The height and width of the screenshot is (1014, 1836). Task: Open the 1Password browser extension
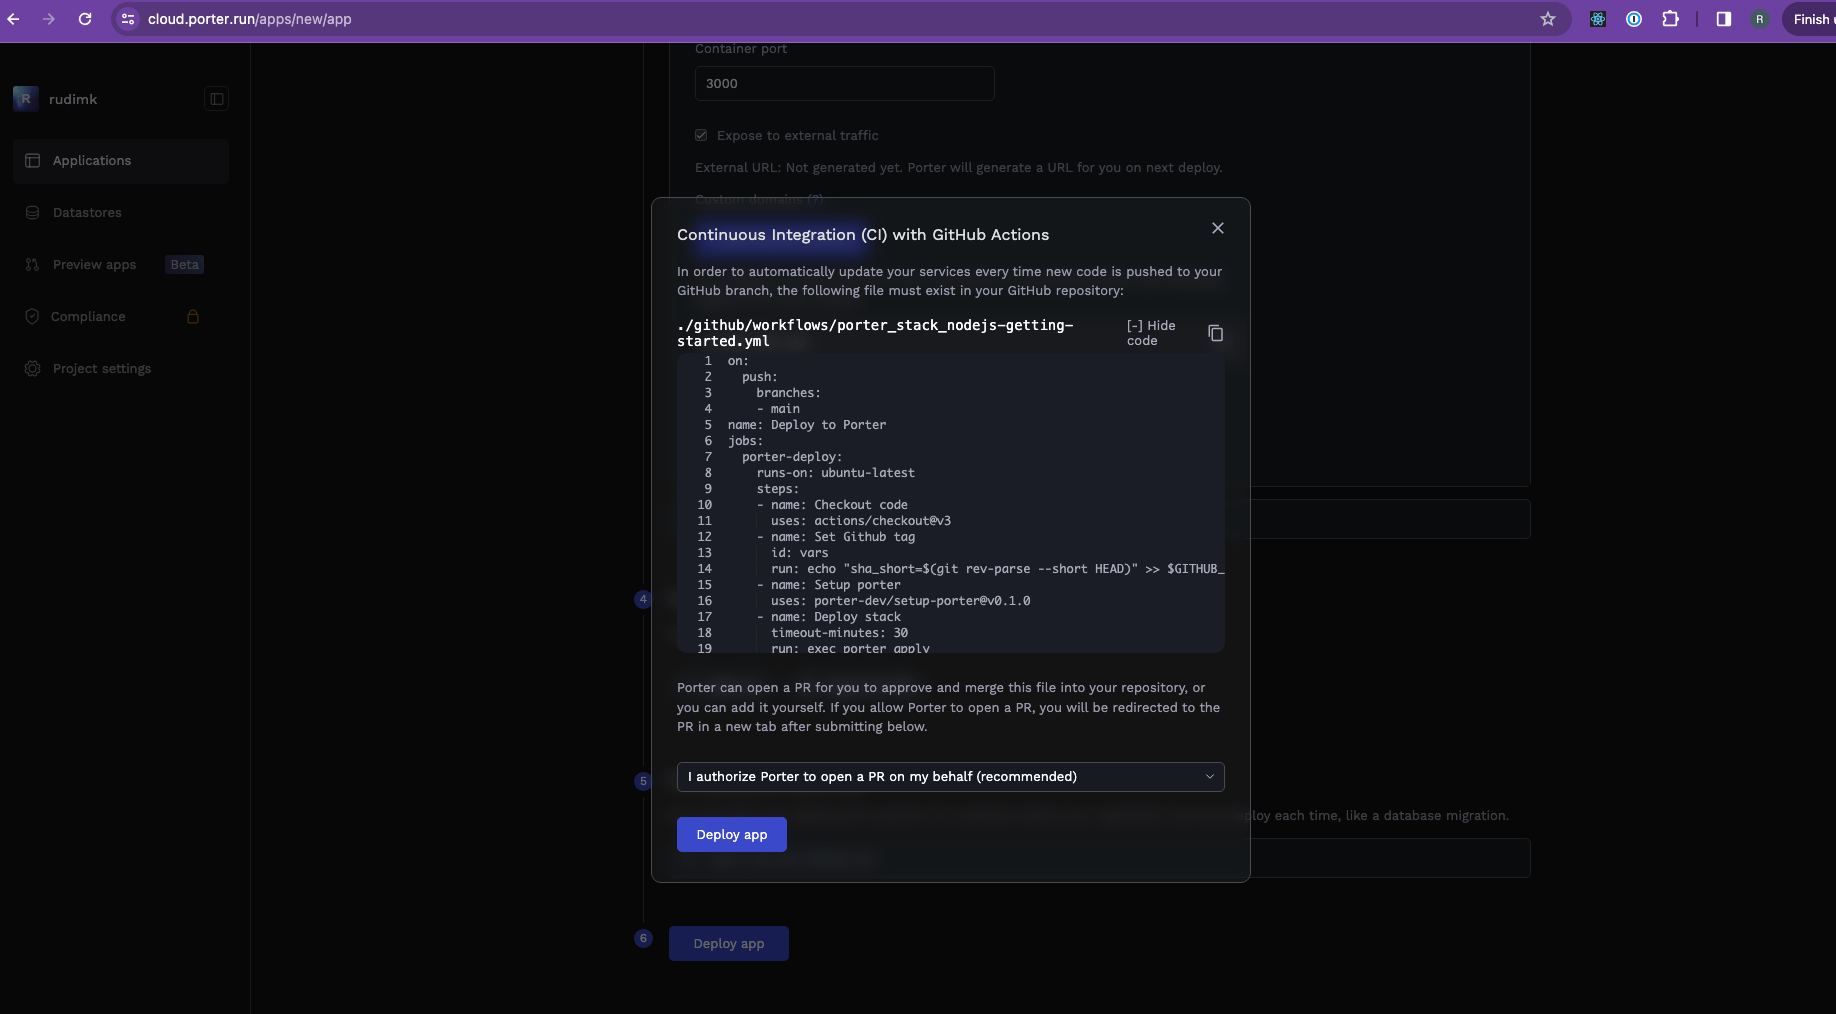1634,19
